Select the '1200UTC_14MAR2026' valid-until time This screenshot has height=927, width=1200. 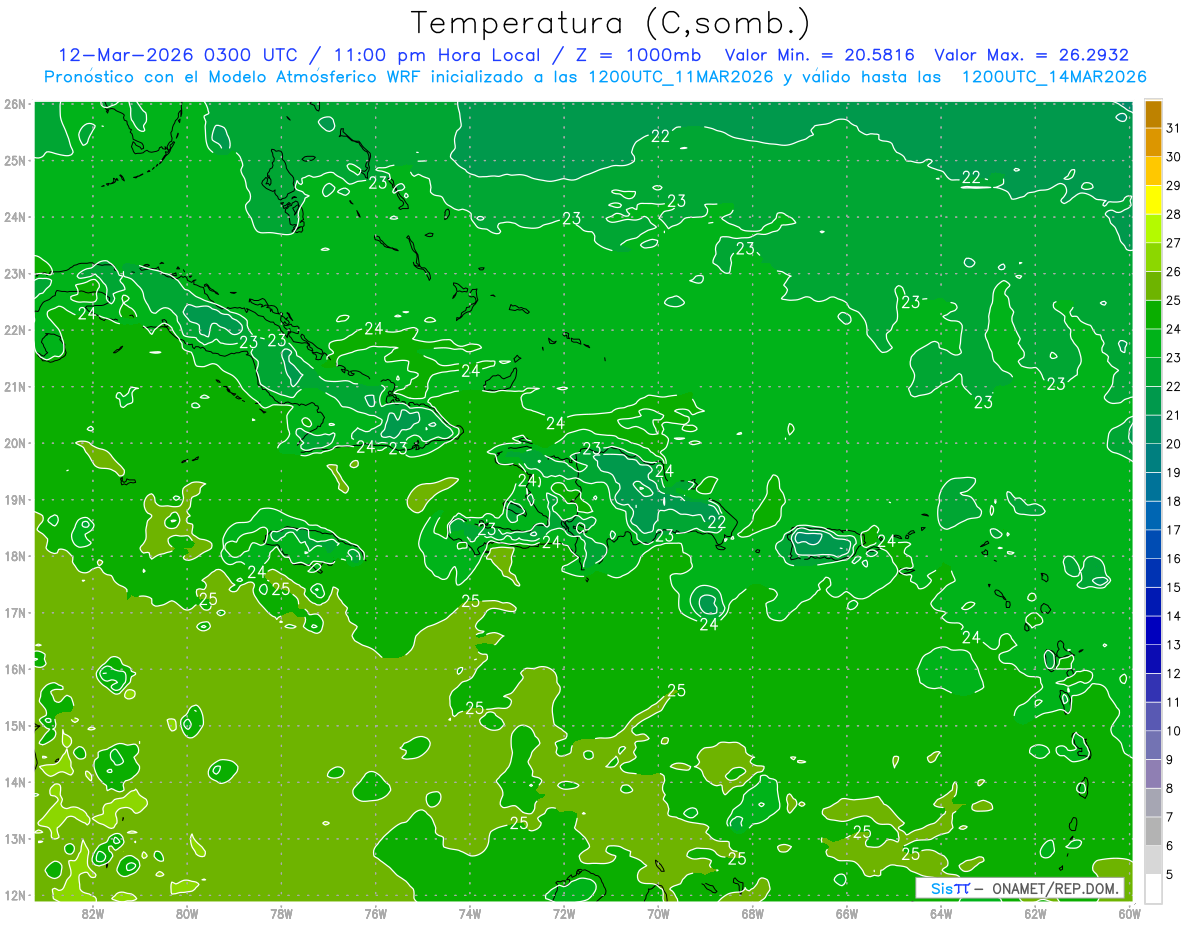point(1054,77)
